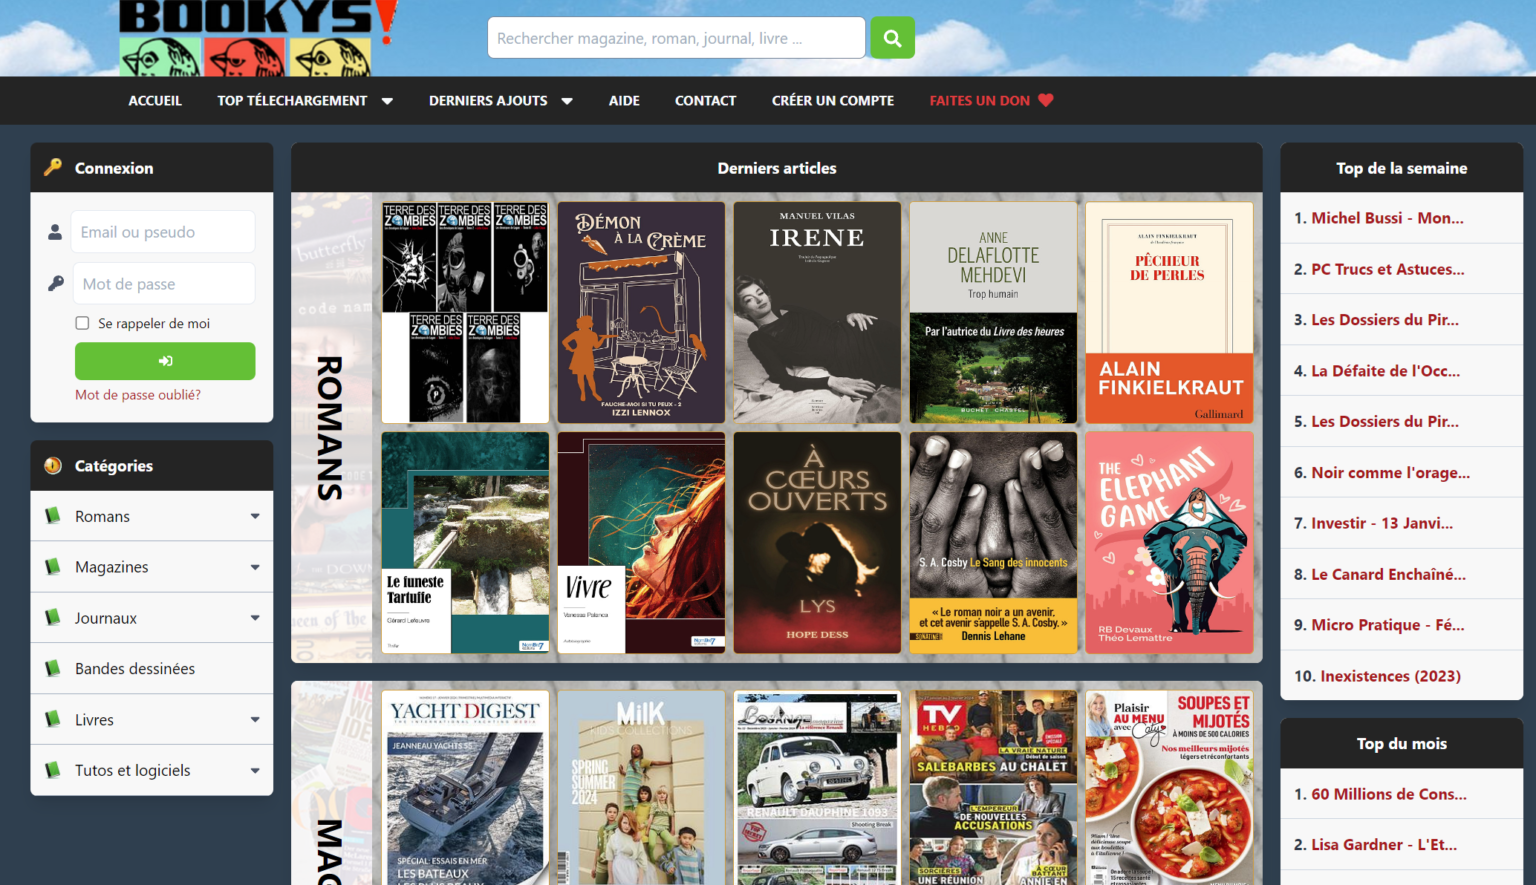This screenshot has height=885, width=1536.
Task: Click the book icon next to Romans
Action: click(53, 516)
